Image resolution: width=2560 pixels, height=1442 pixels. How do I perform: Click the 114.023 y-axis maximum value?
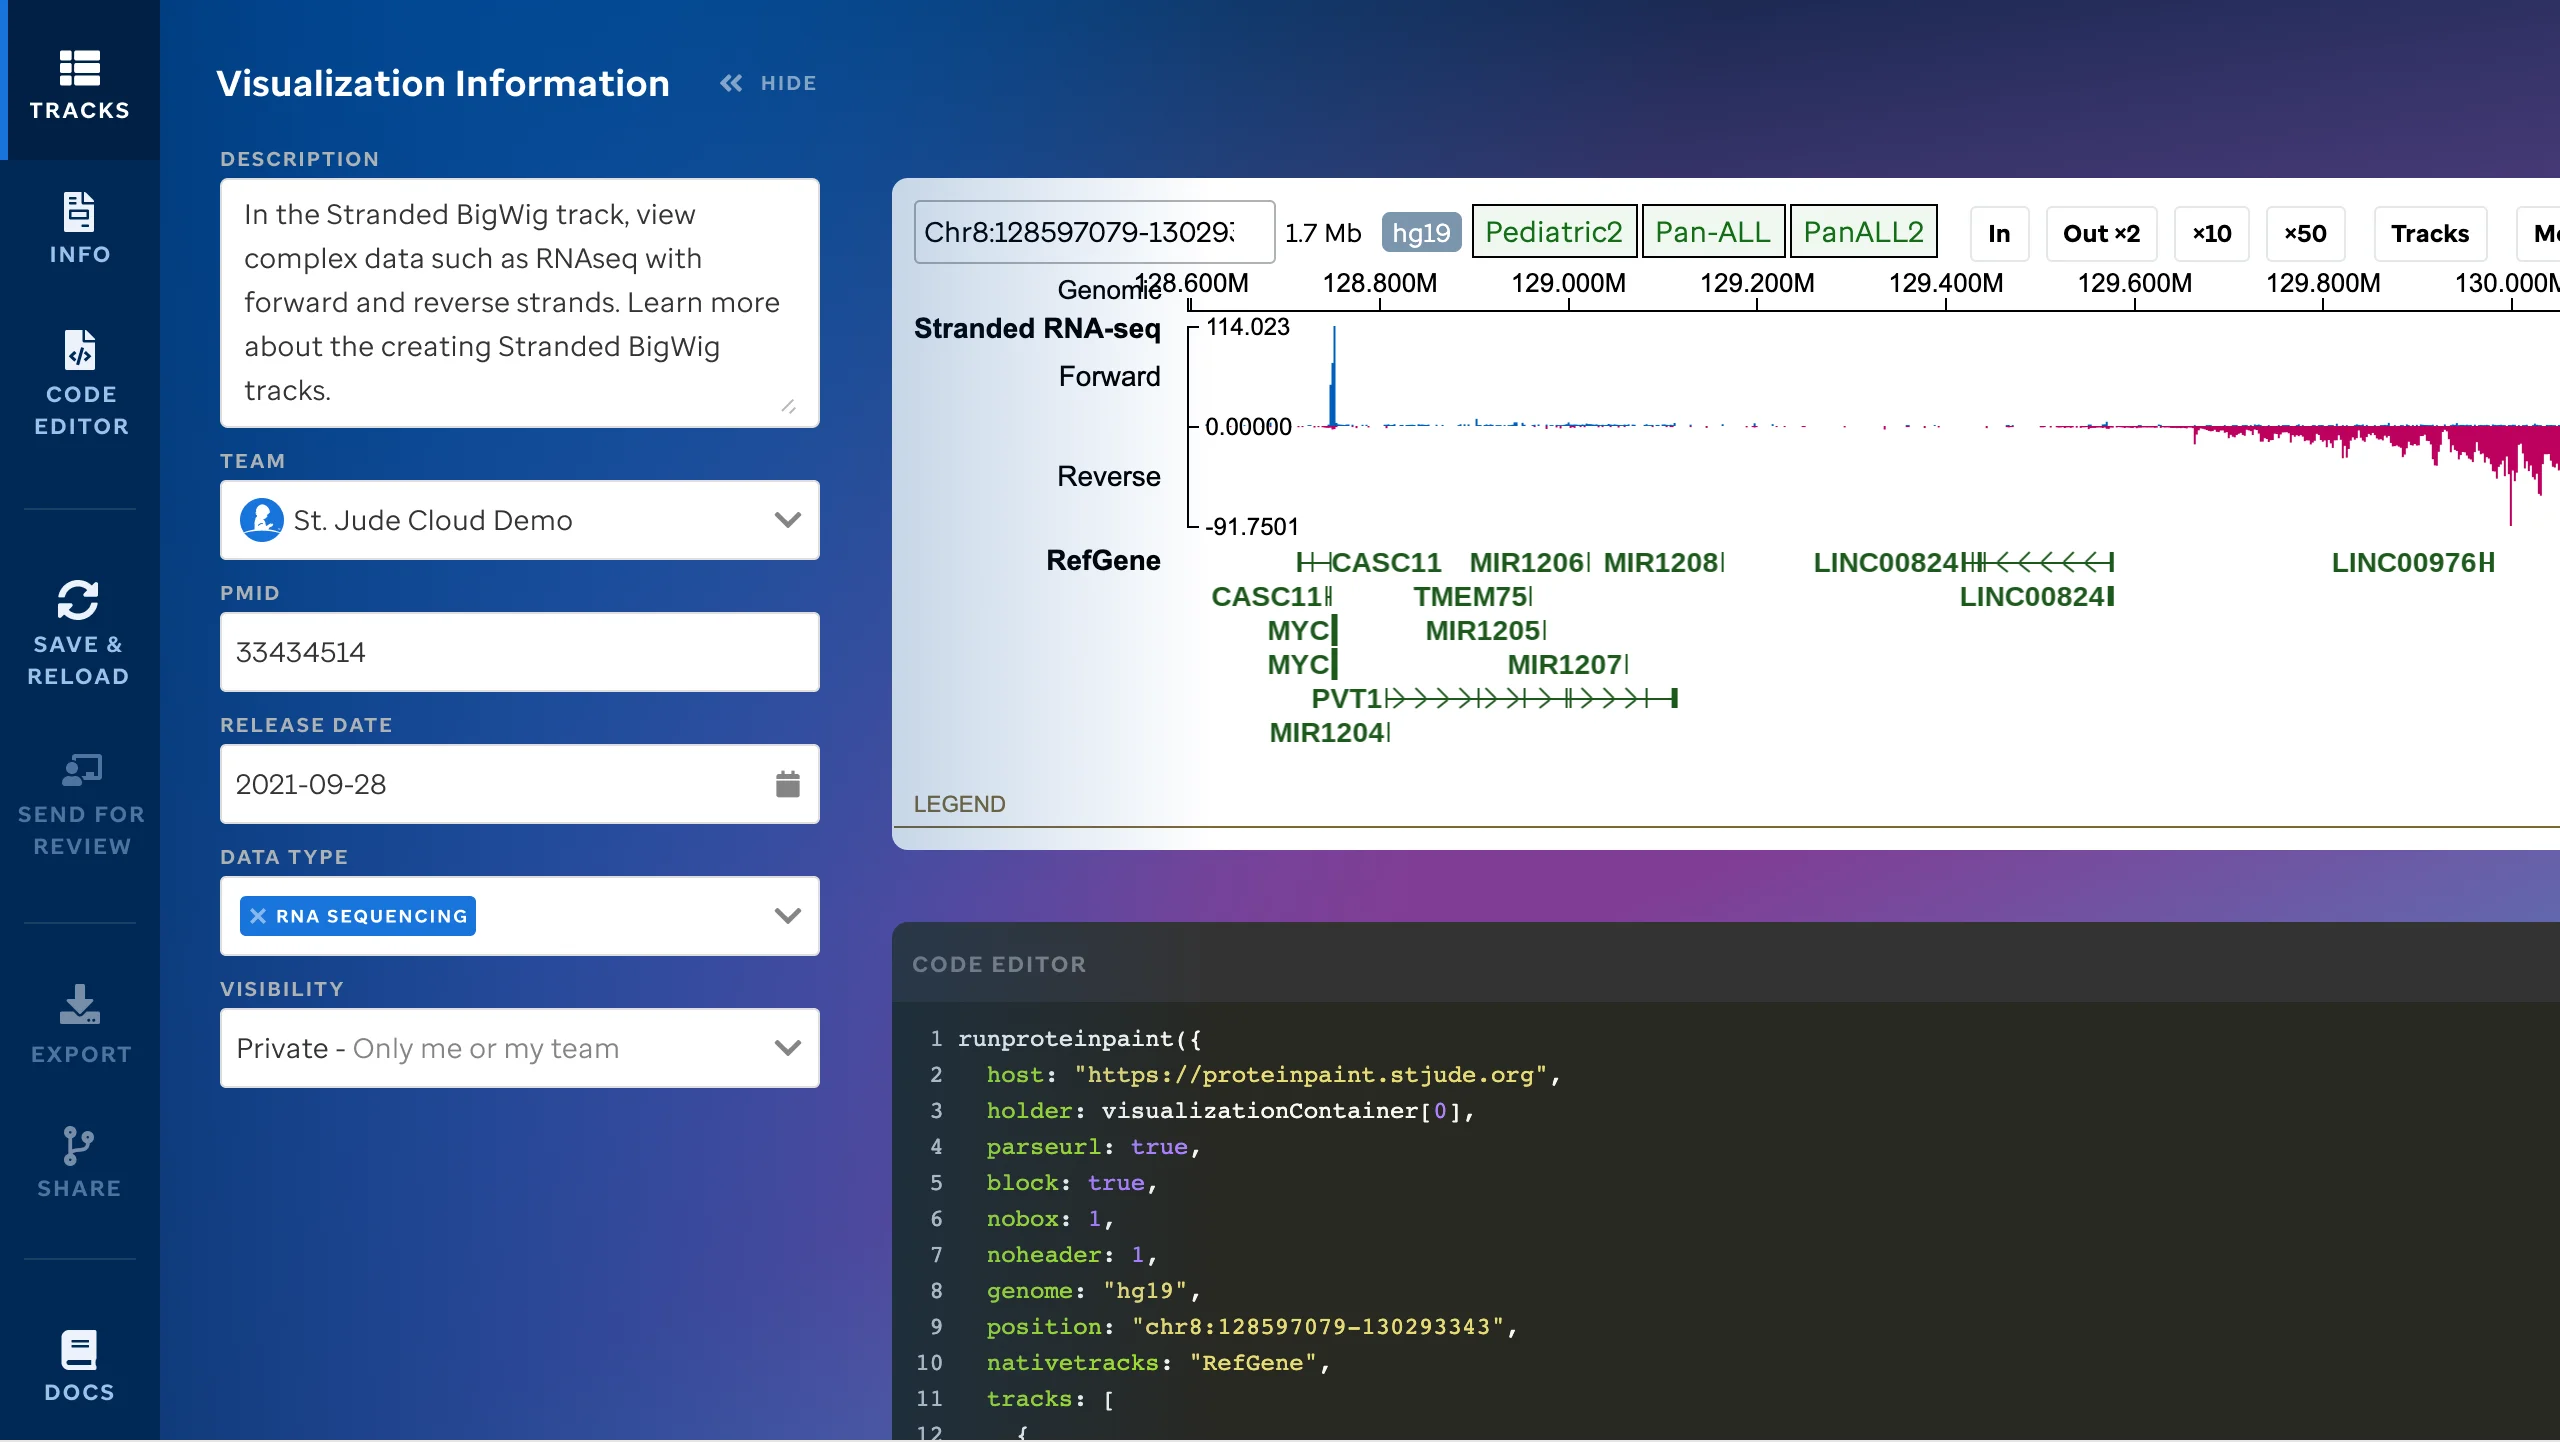1247,327
